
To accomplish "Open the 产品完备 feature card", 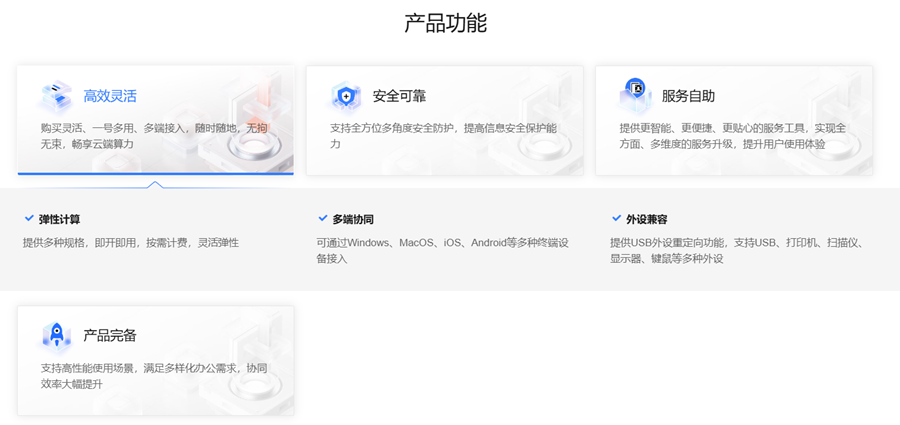I will (x=156, y=360).
